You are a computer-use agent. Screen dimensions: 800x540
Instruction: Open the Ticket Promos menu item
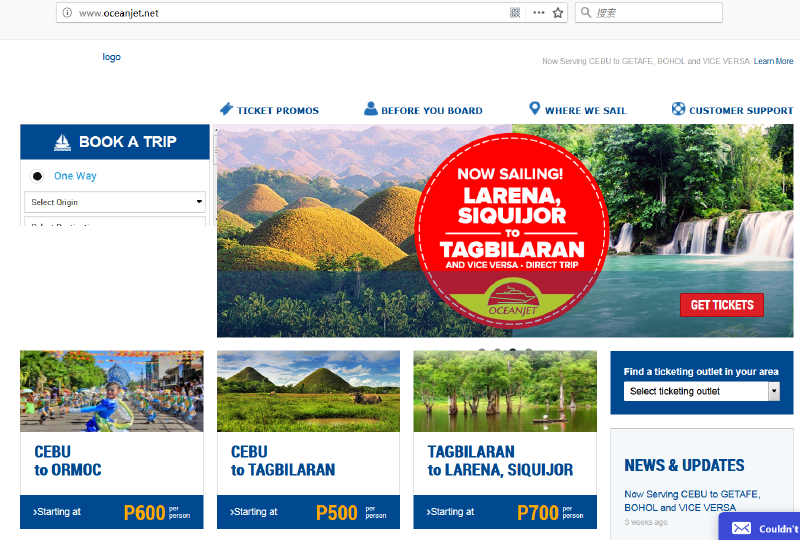[269, 110]
